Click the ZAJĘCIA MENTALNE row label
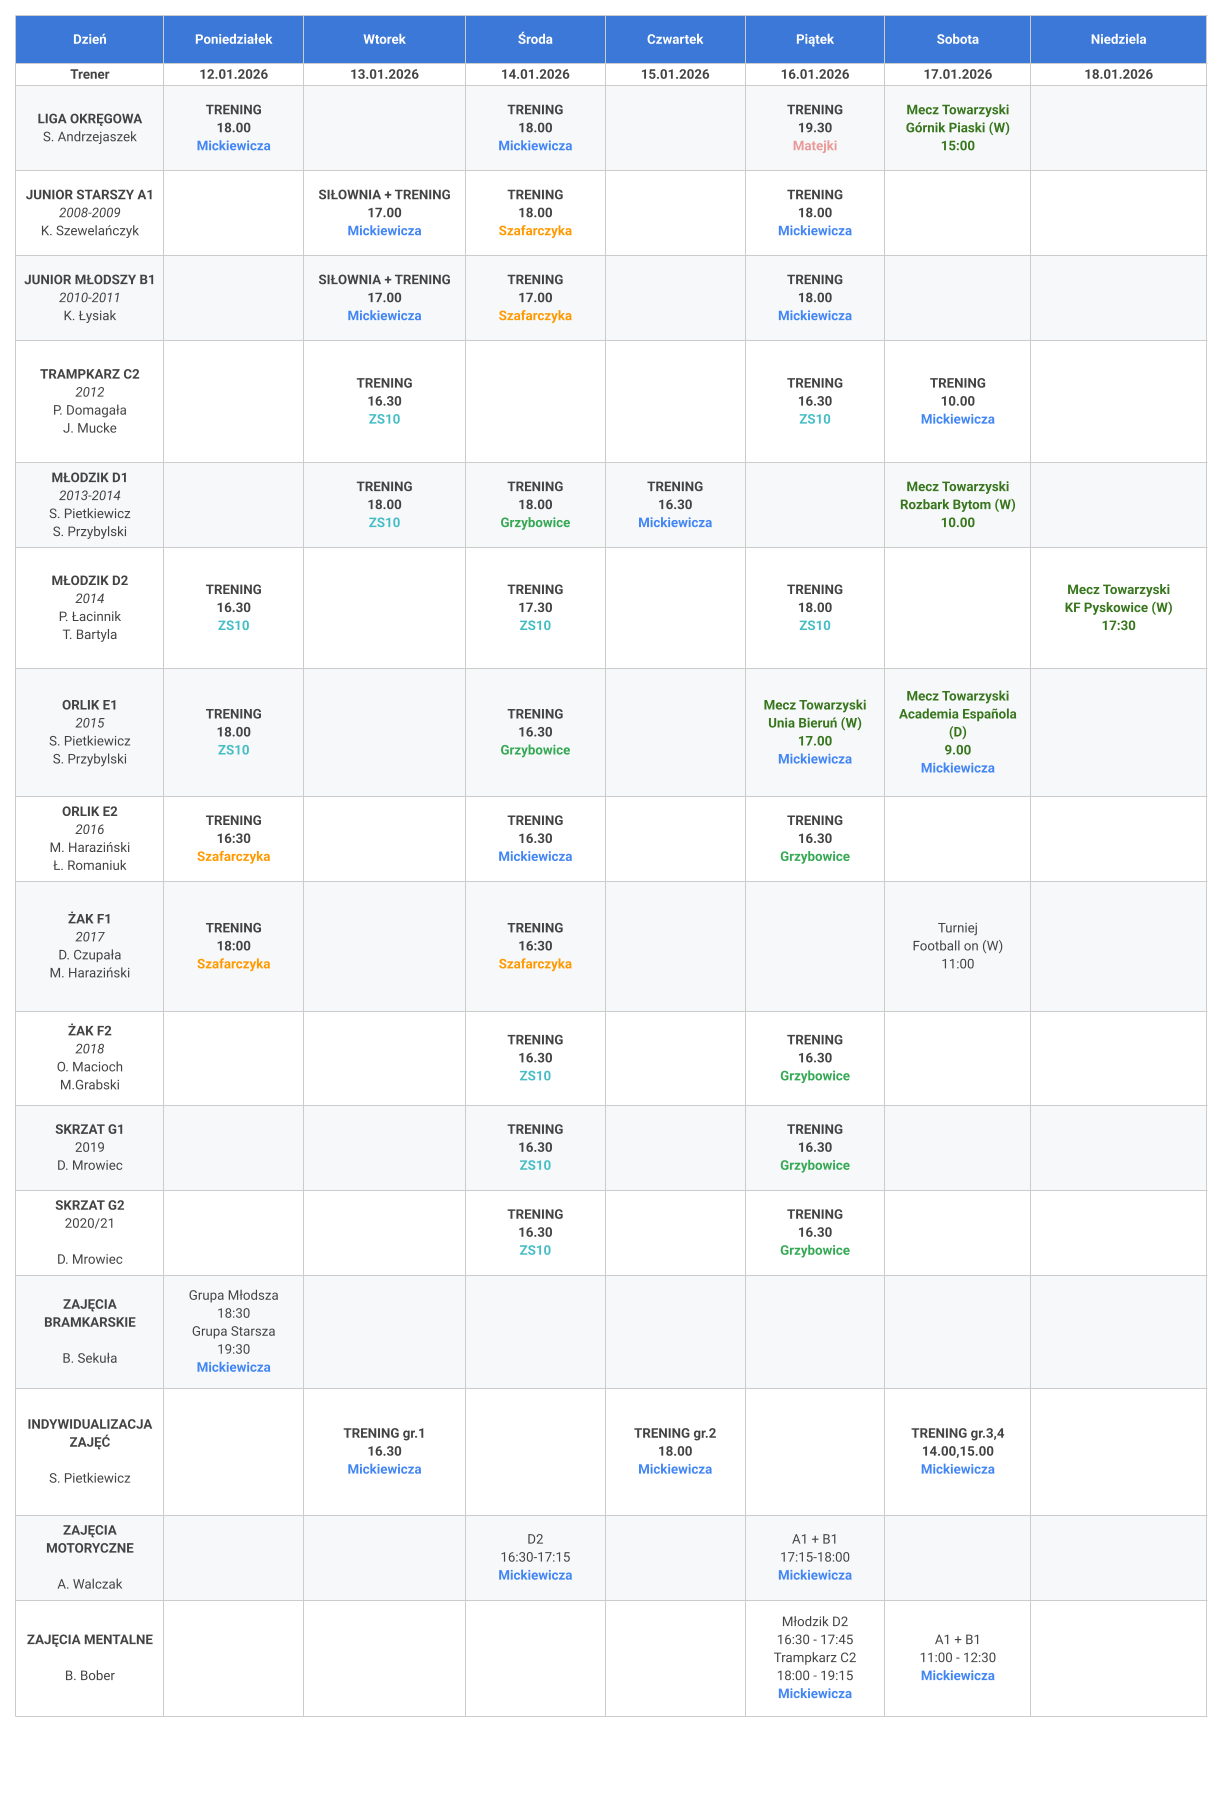The height and width of the screenshot is (1804, 1220). 90,1658
